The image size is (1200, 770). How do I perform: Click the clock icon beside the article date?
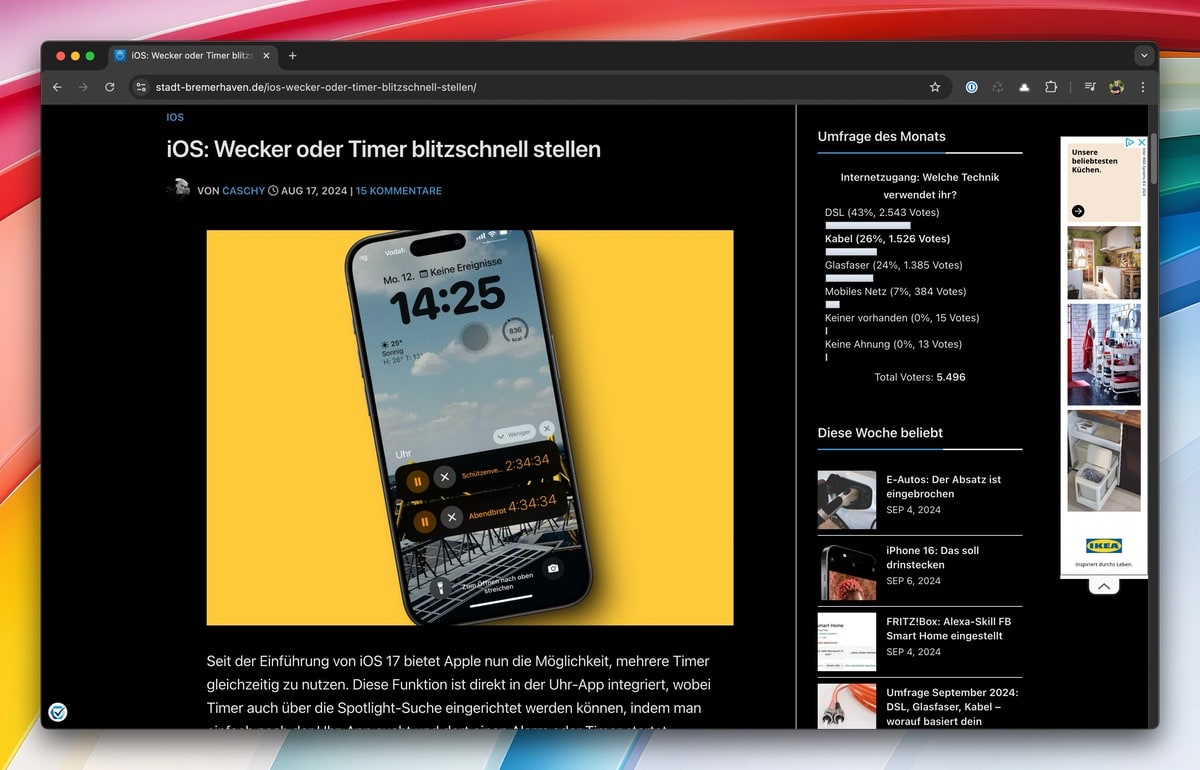point(273,190)
